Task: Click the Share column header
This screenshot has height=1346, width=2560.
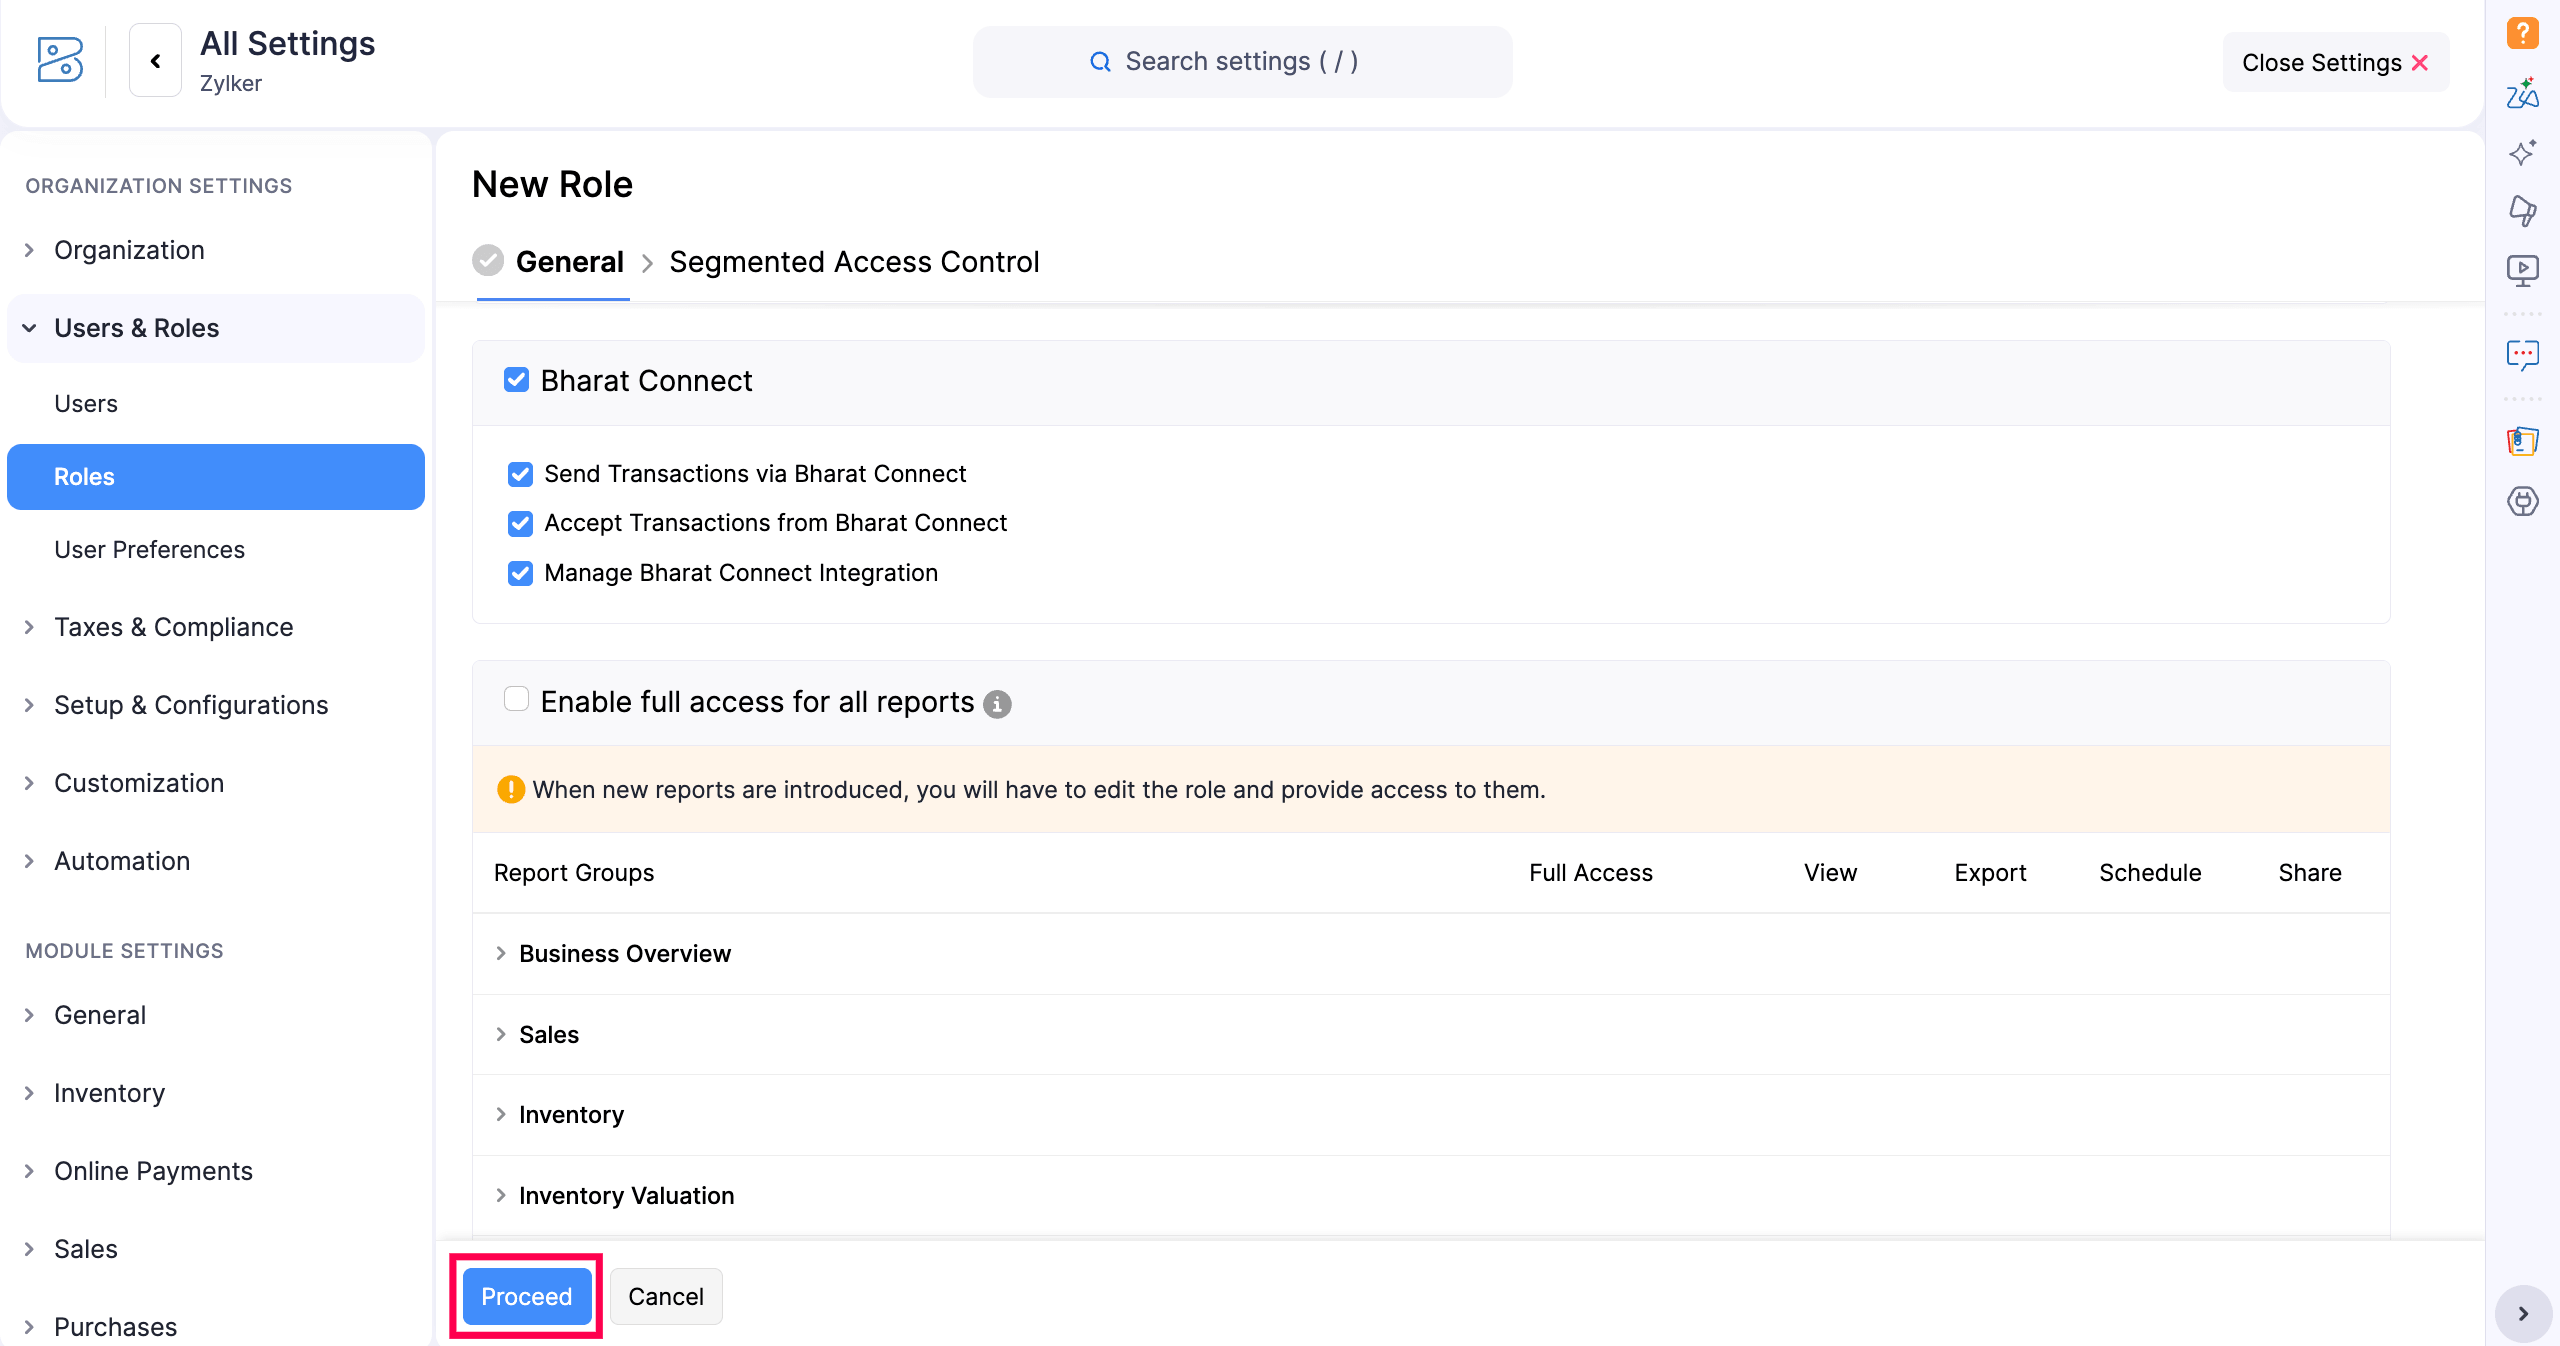Action: point(2310,873)
